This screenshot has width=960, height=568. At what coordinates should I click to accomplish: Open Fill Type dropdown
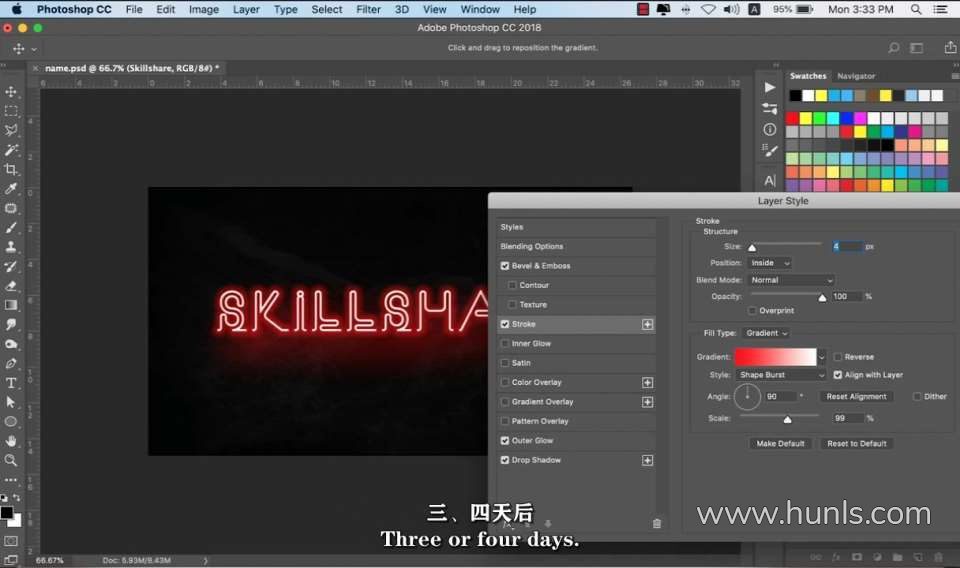[766, 334]
